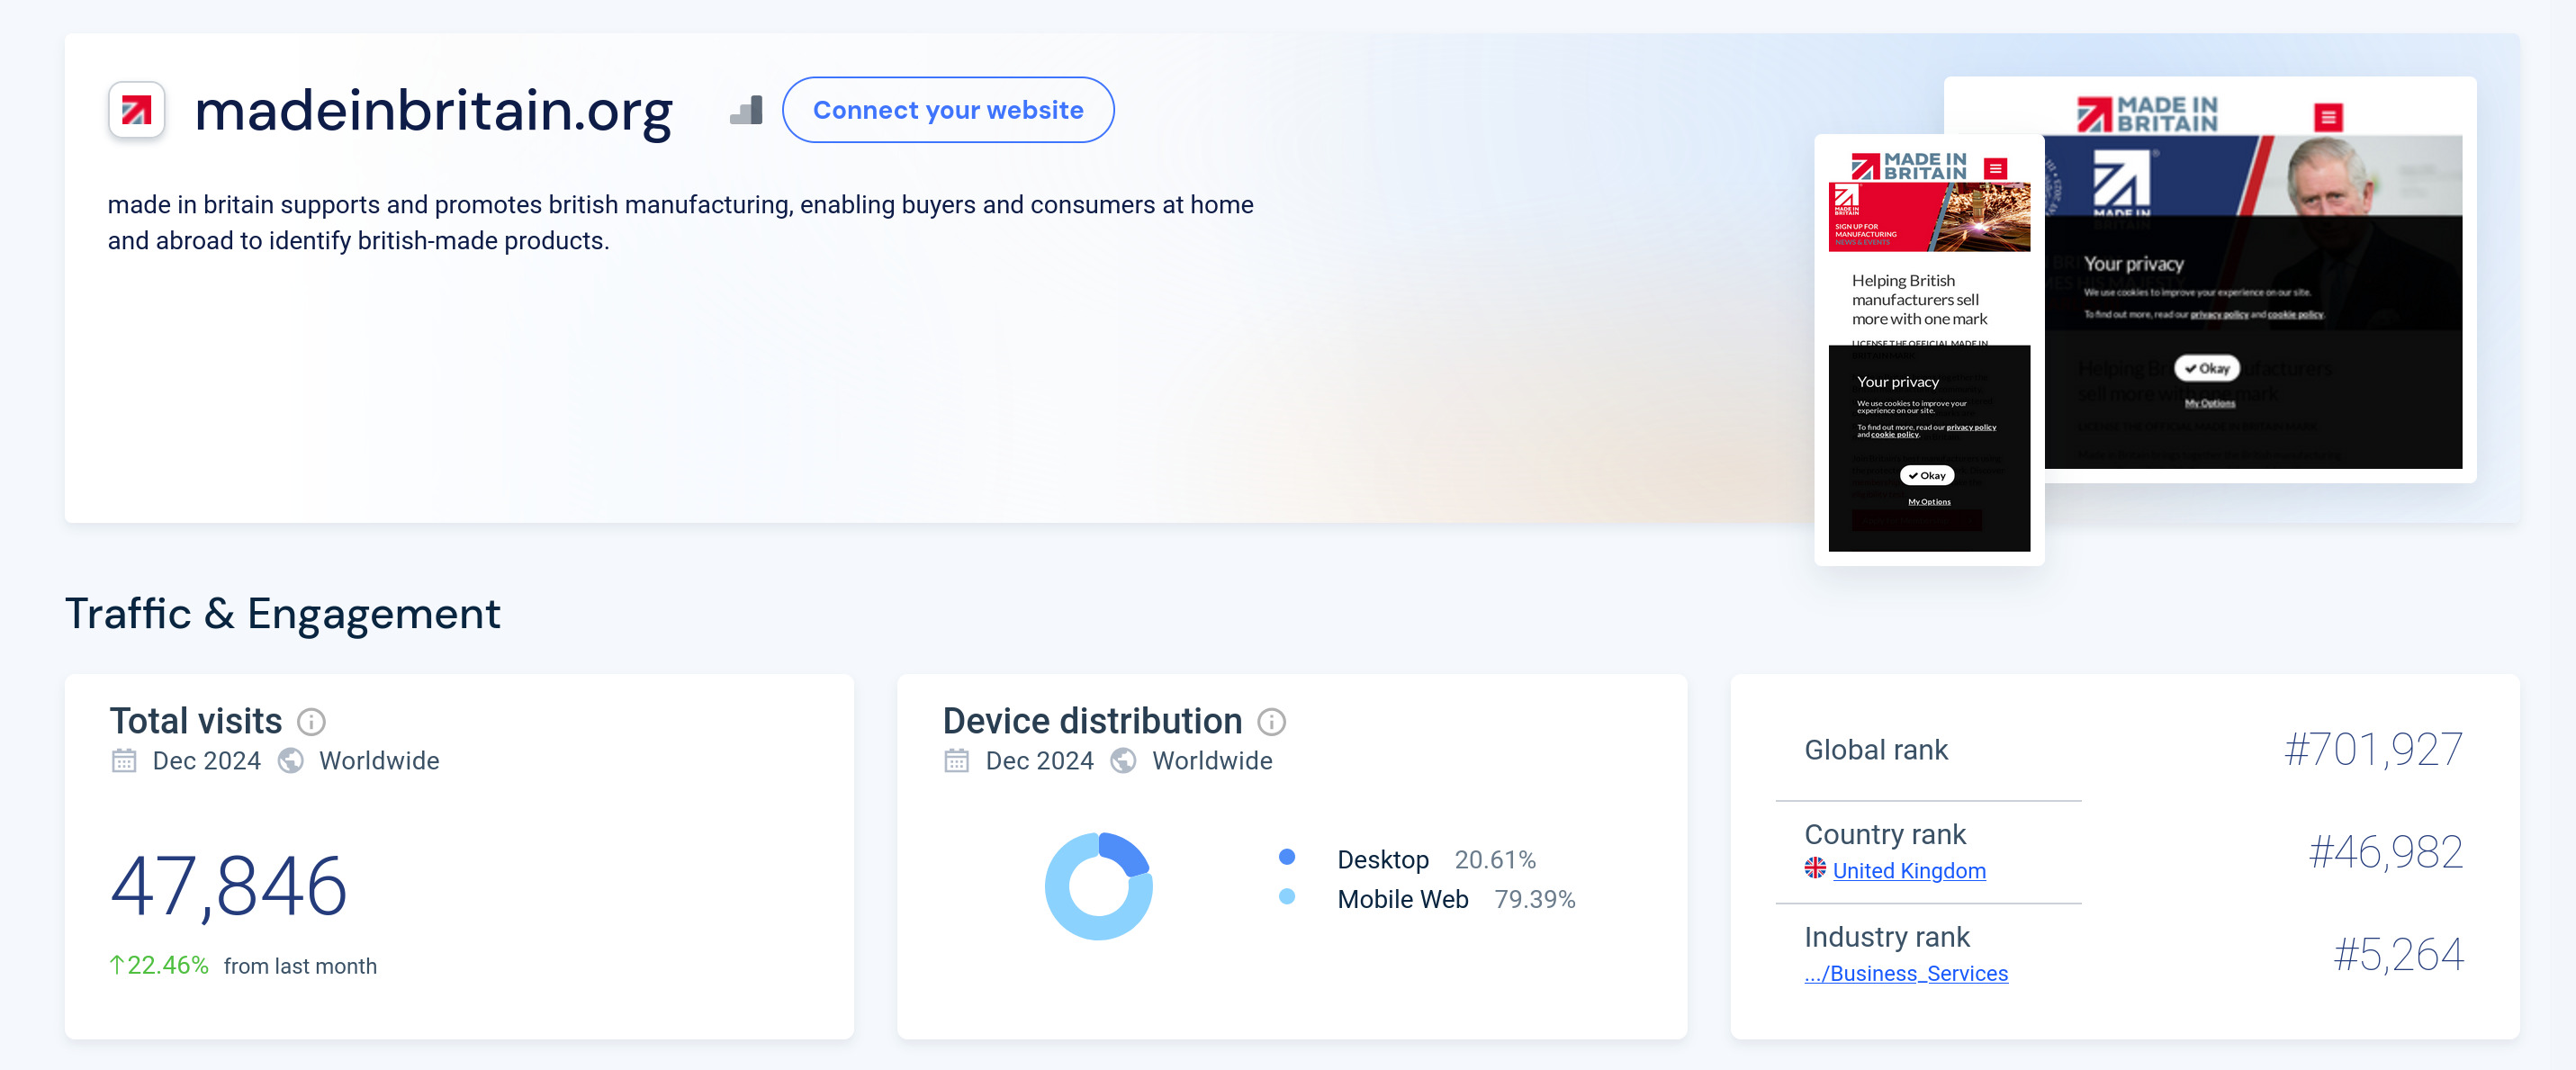
Task: Click the globe icon under Device distribution
Action: 1124,761
